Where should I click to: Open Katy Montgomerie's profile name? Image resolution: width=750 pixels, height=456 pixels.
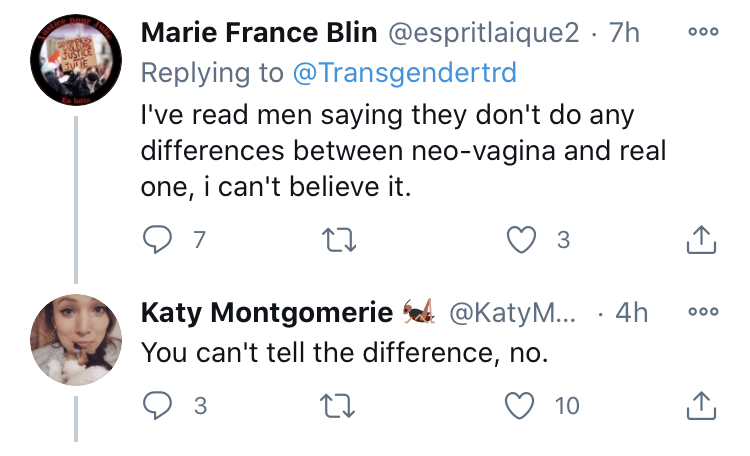click(x=267, y=313)
